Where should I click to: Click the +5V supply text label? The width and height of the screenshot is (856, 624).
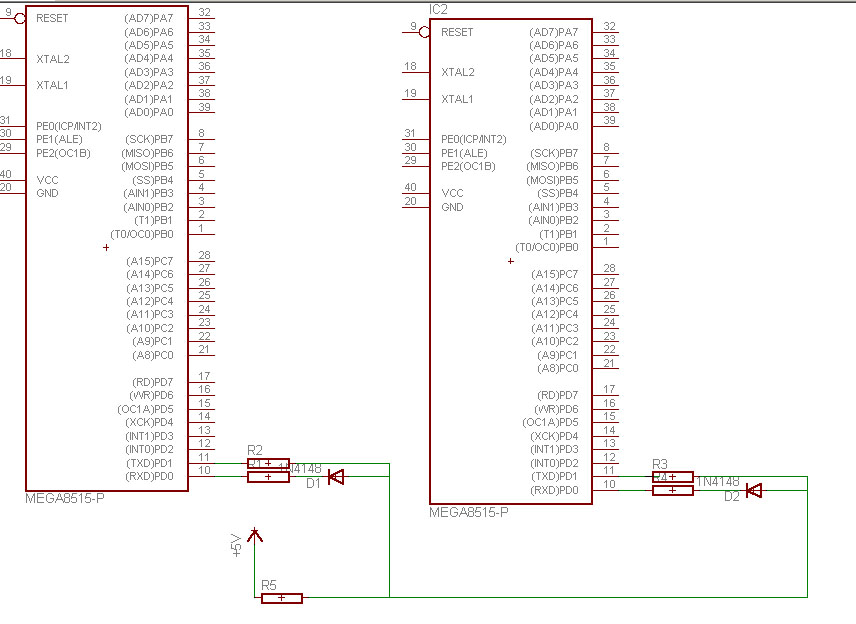[x=236, y=545]
